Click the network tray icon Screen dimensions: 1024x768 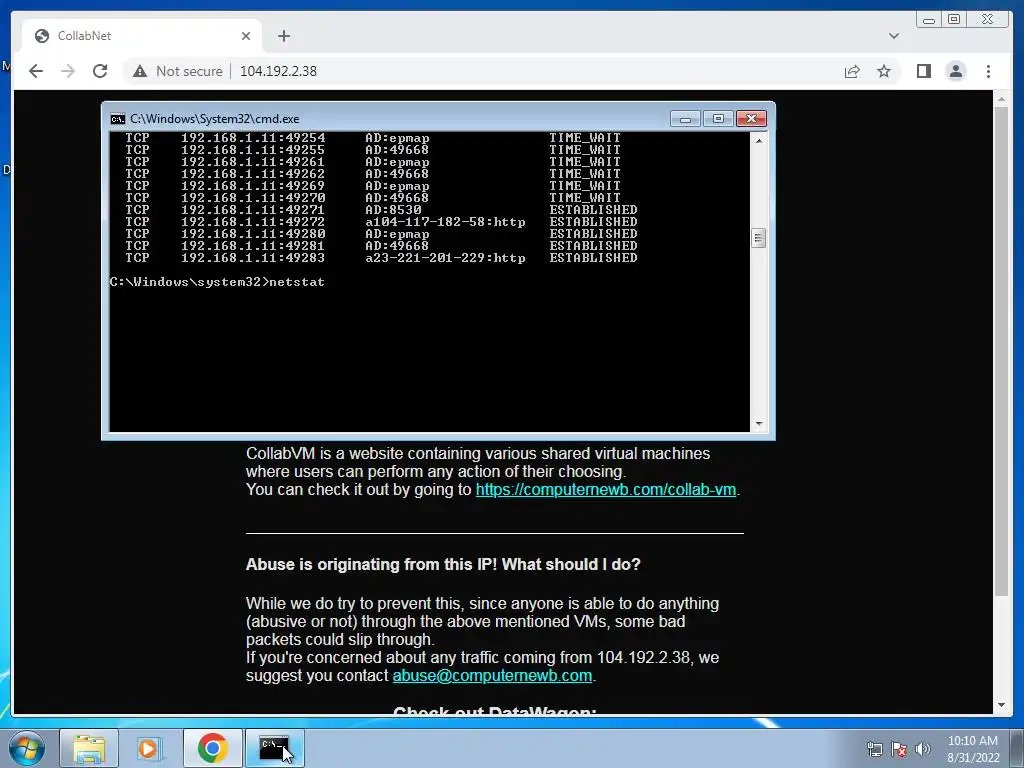coord(874,749)
